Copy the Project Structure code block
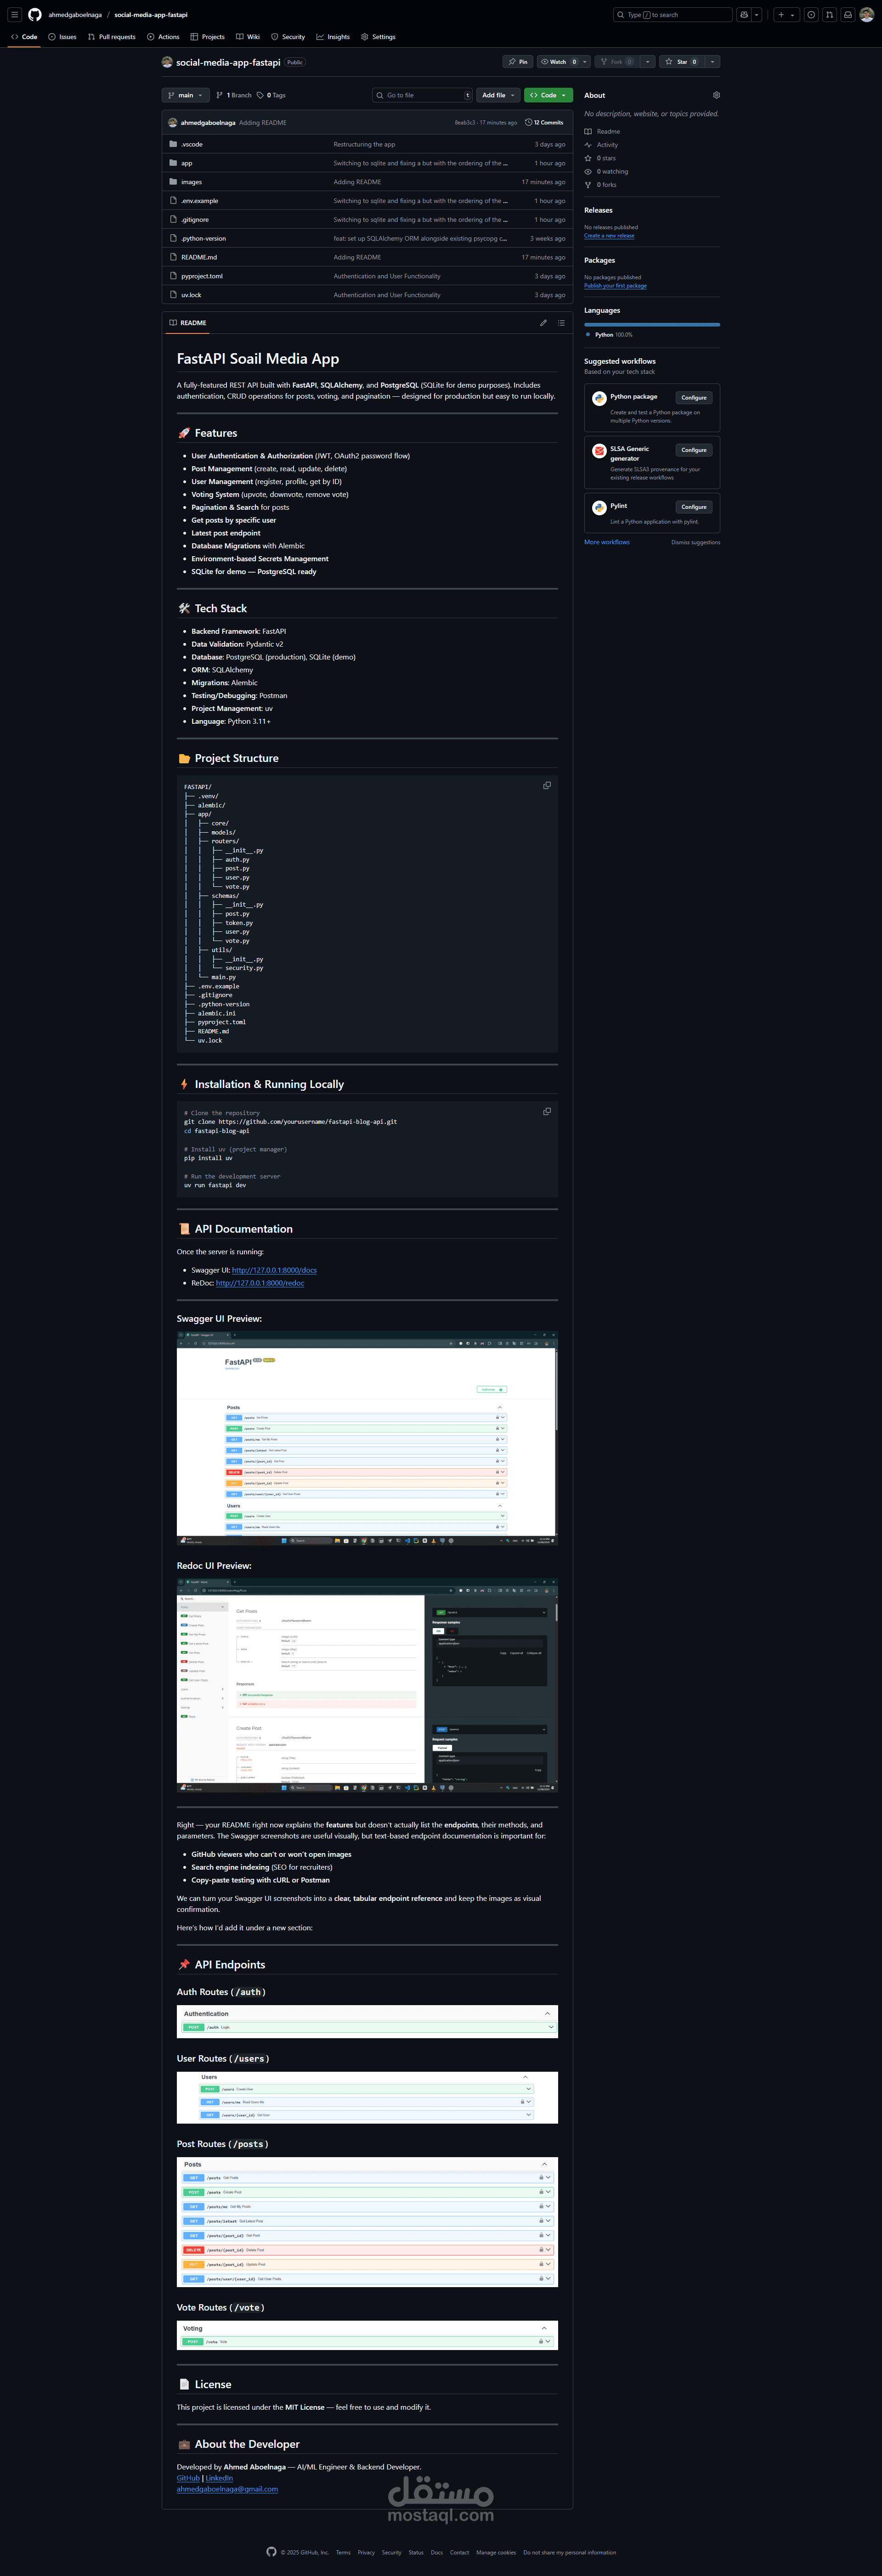The width and height of the screenshot is (882, 2576). click(547, 786)
